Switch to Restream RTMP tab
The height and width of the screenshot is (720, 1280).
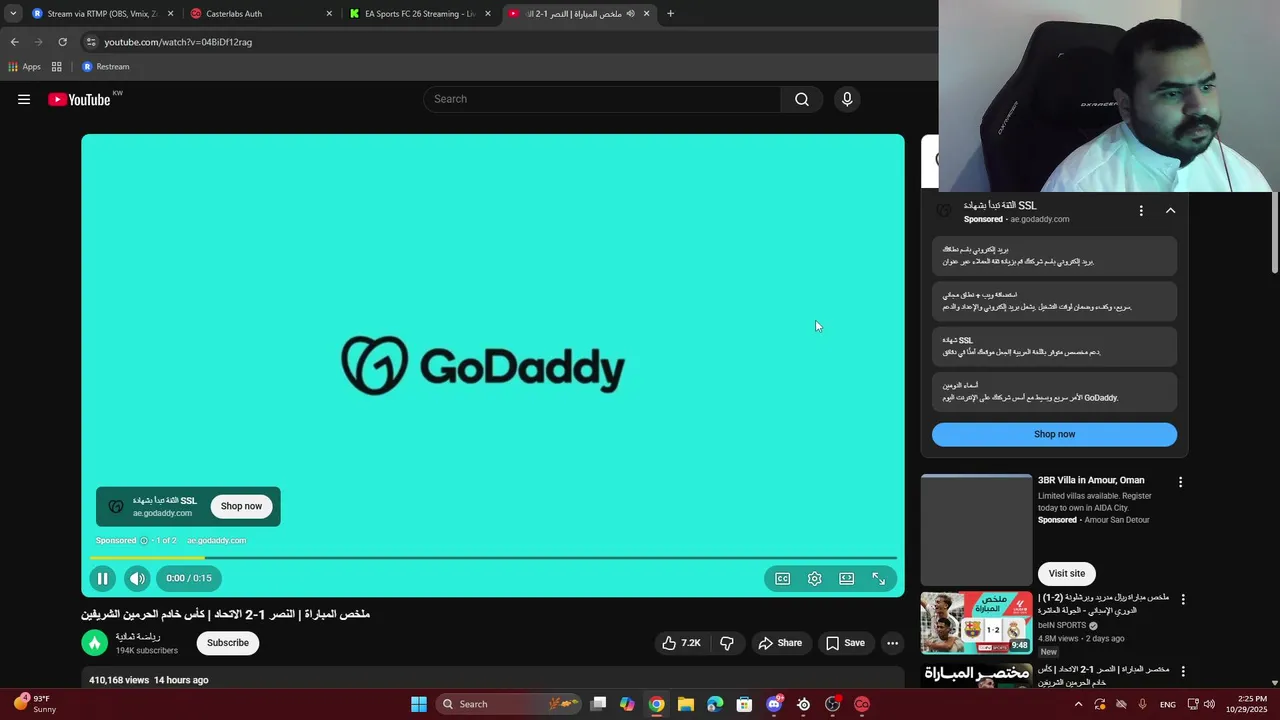point(102,14)
